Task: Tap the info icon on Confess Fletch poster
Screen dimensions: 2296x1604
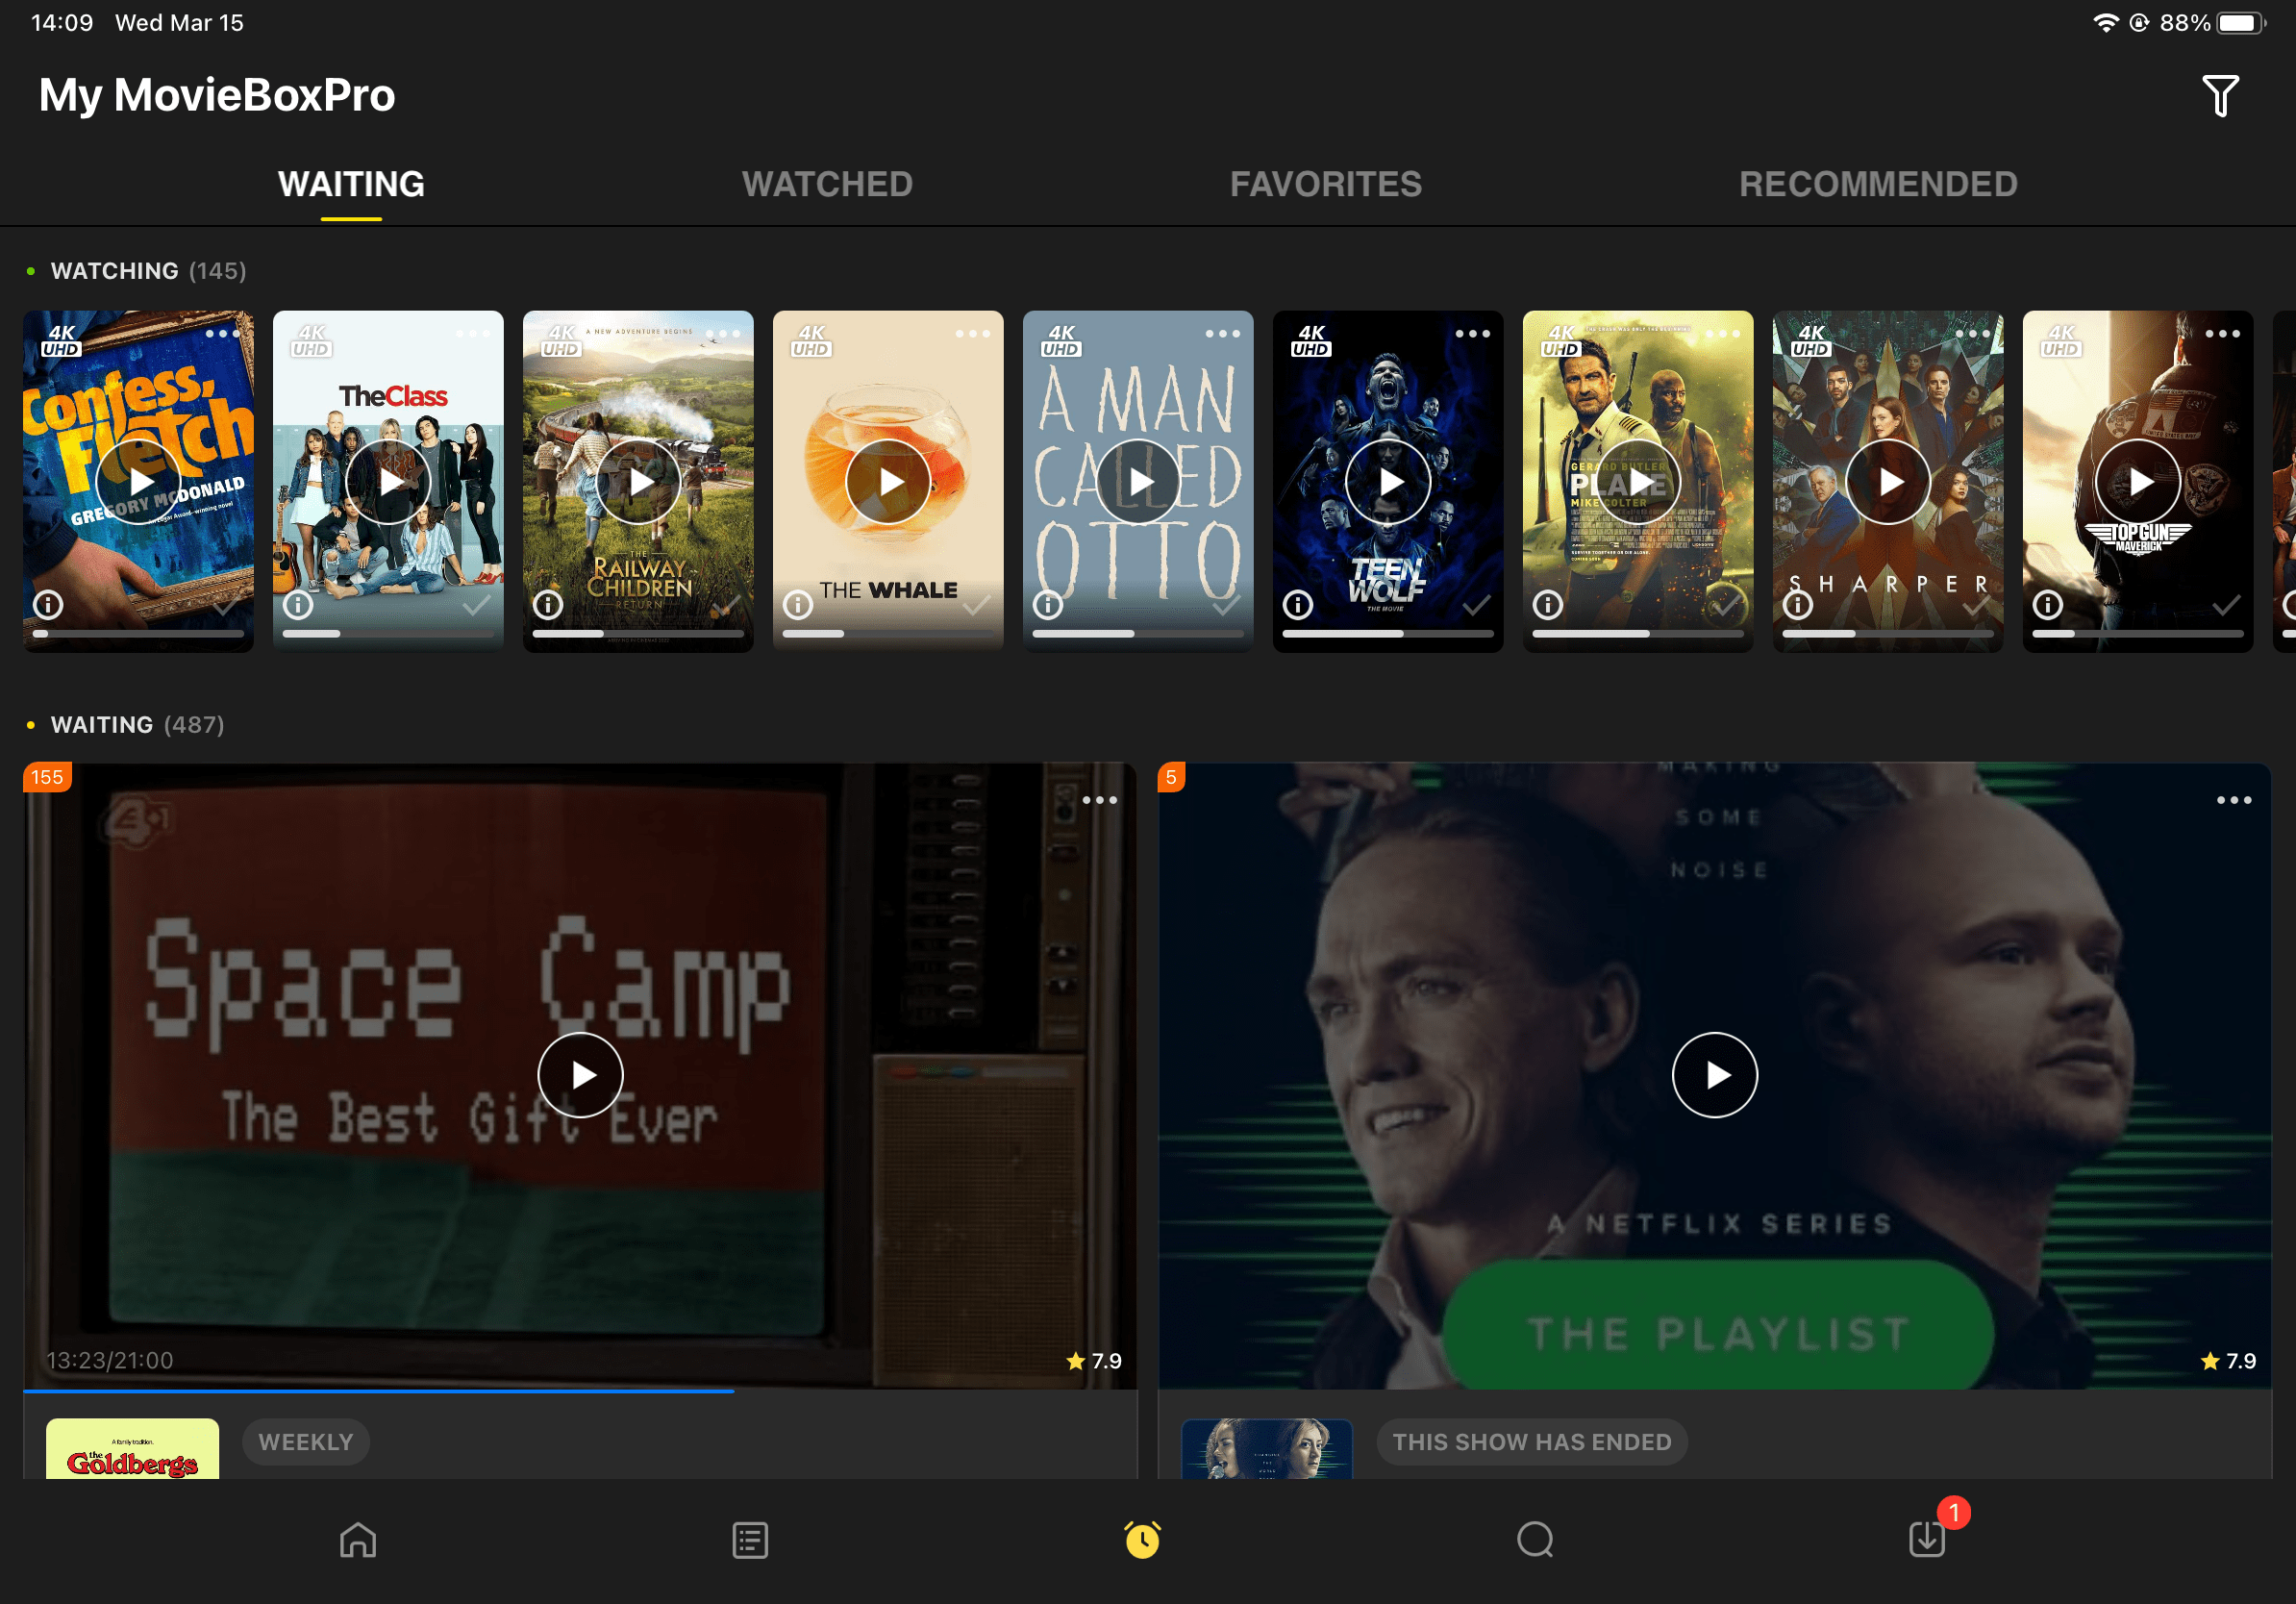Action: point(49,605)
